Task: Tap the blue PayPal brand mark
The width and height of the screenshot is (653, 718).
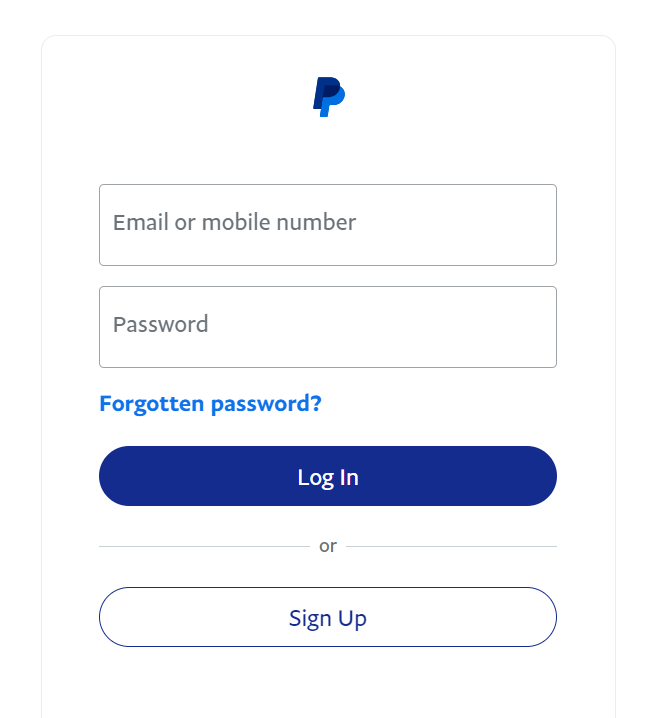Action: [x=328, y=97]
